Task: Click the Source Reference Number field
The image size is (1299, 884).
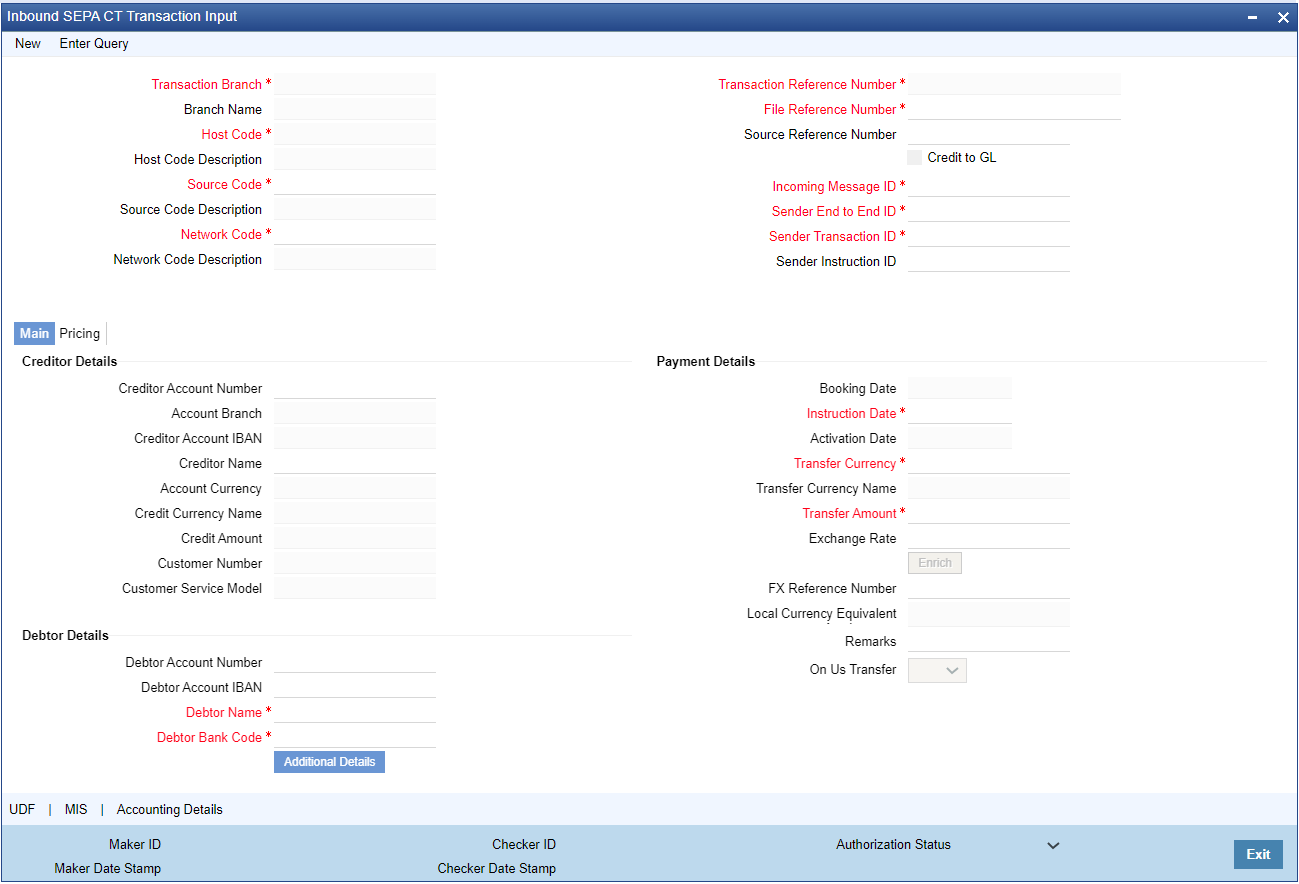Action: click(x=989, y=134)
